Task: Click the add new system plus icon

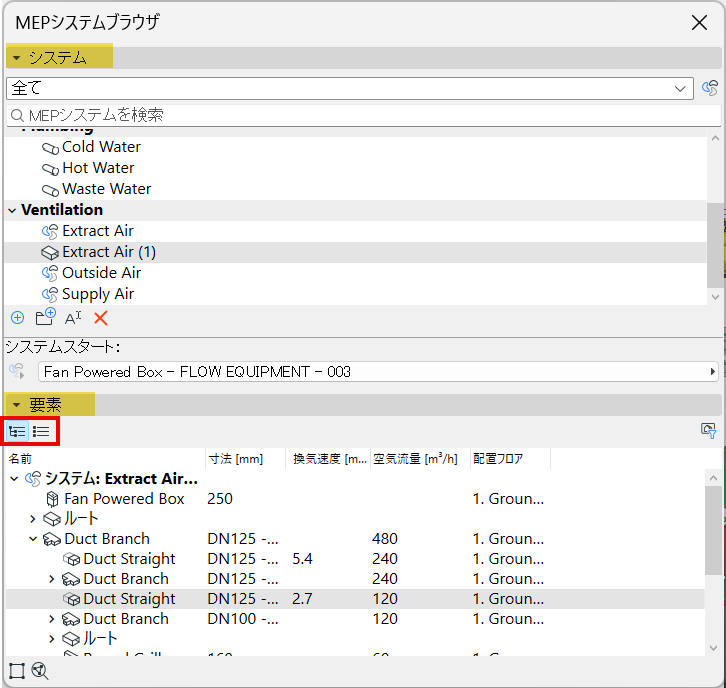Action: [18, 318]
